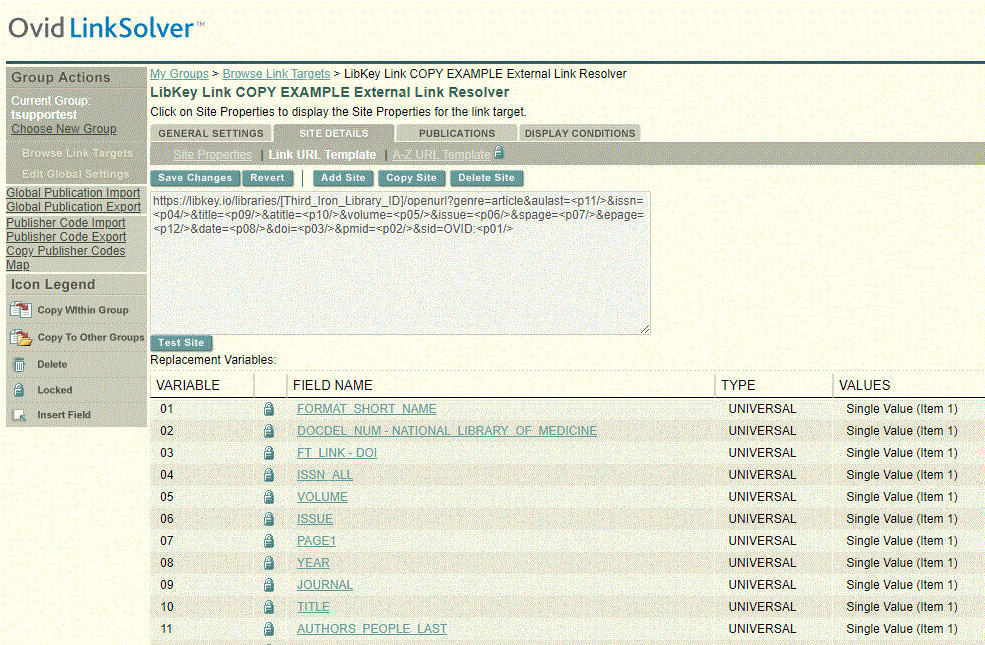Click the TYPE column header
Screen dimensions: 985x645
(x=738, y=385)
